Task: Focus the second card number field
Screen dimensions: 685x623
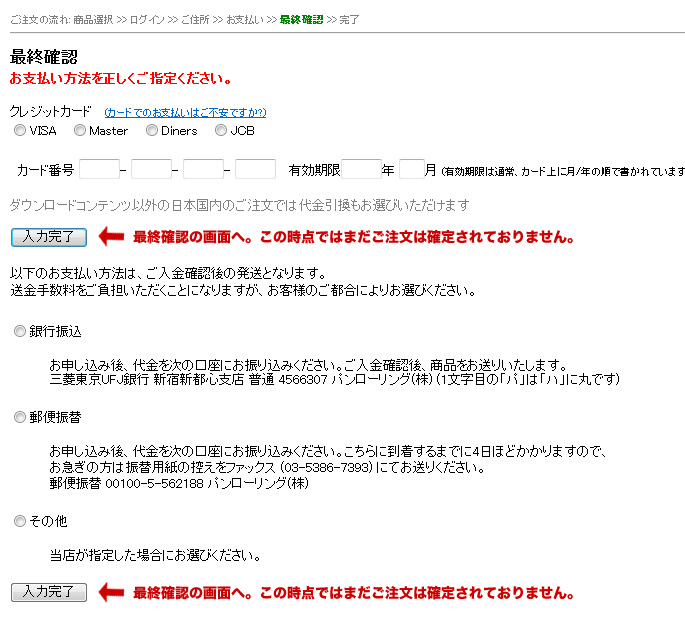Action: coord(151,170)
